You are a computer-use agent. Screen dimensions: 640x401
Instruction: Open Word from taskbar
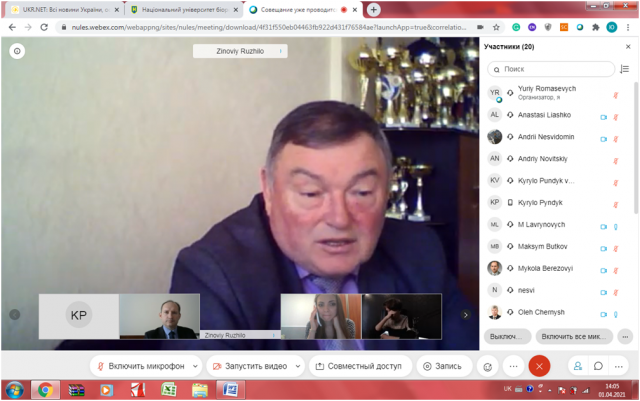[231, 390]
